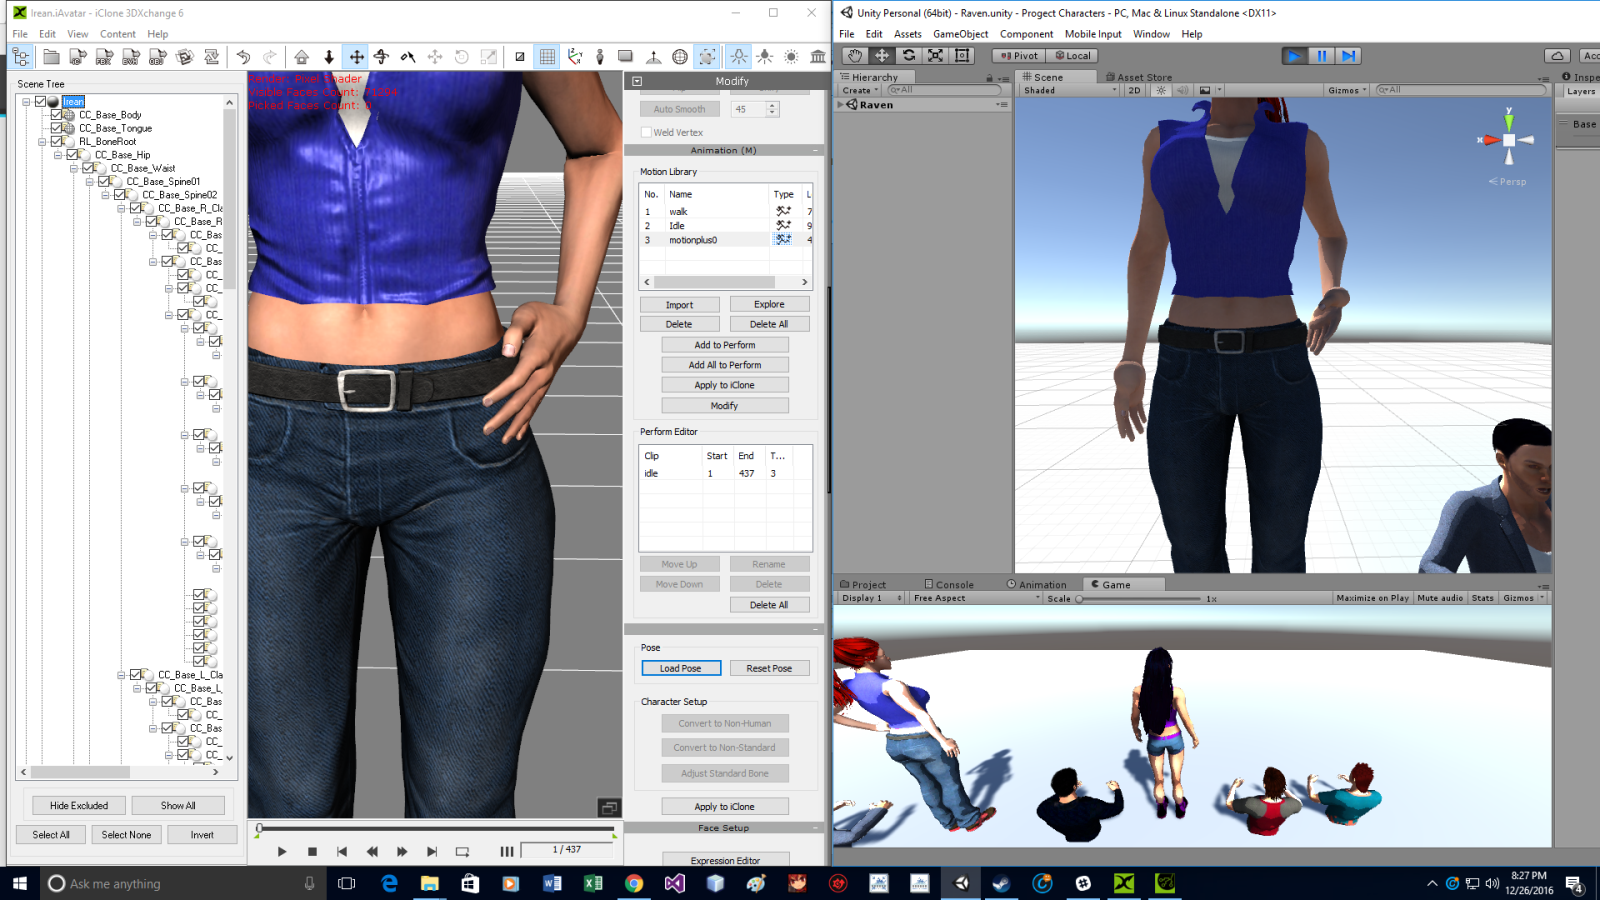This screenshot has height=900, width=1600.
Task: Click the BVH export icon in 3DXchange toolbar
Action: (x=130, y=57)
